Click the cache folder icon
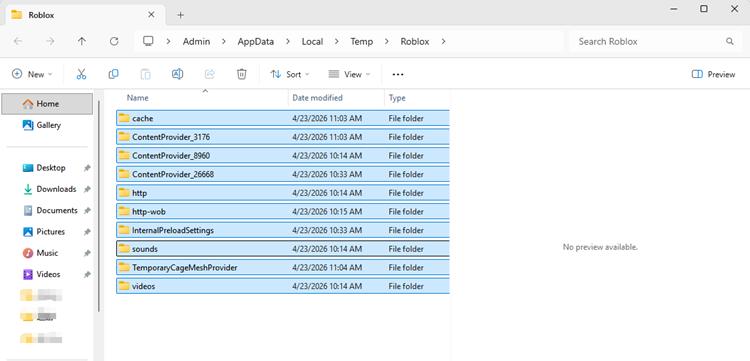The height and width of the screenshot is (361, 750). [124, 118]
